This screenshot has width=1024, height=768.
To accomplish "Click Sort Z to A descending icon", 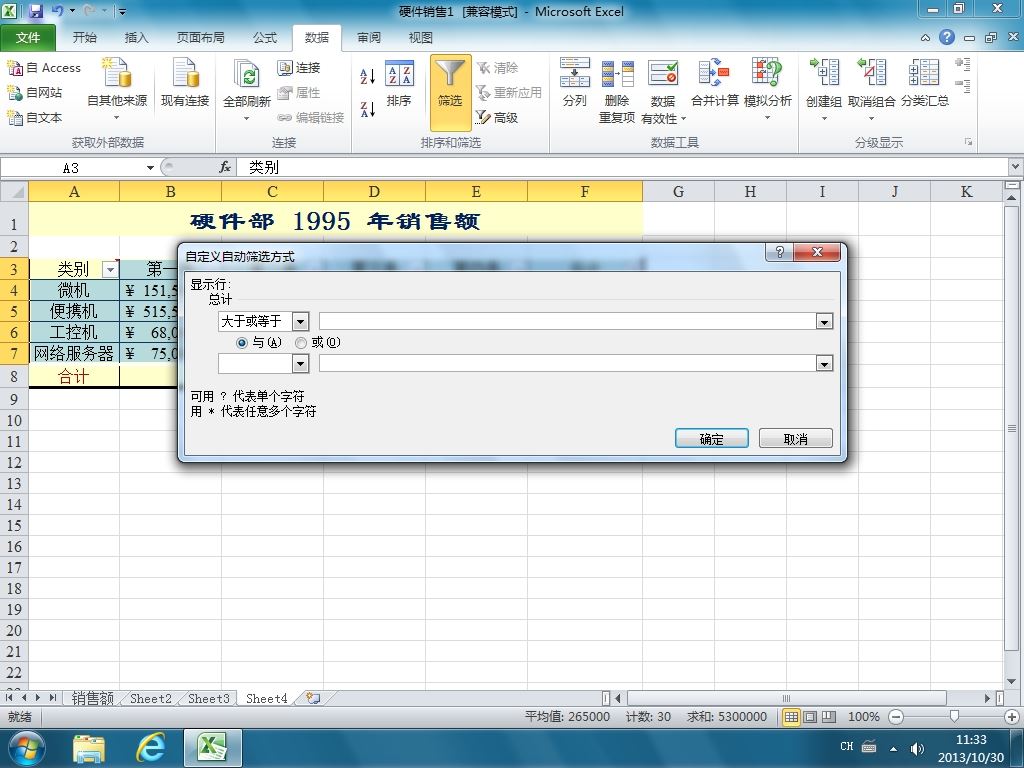I will click(368, 109).
